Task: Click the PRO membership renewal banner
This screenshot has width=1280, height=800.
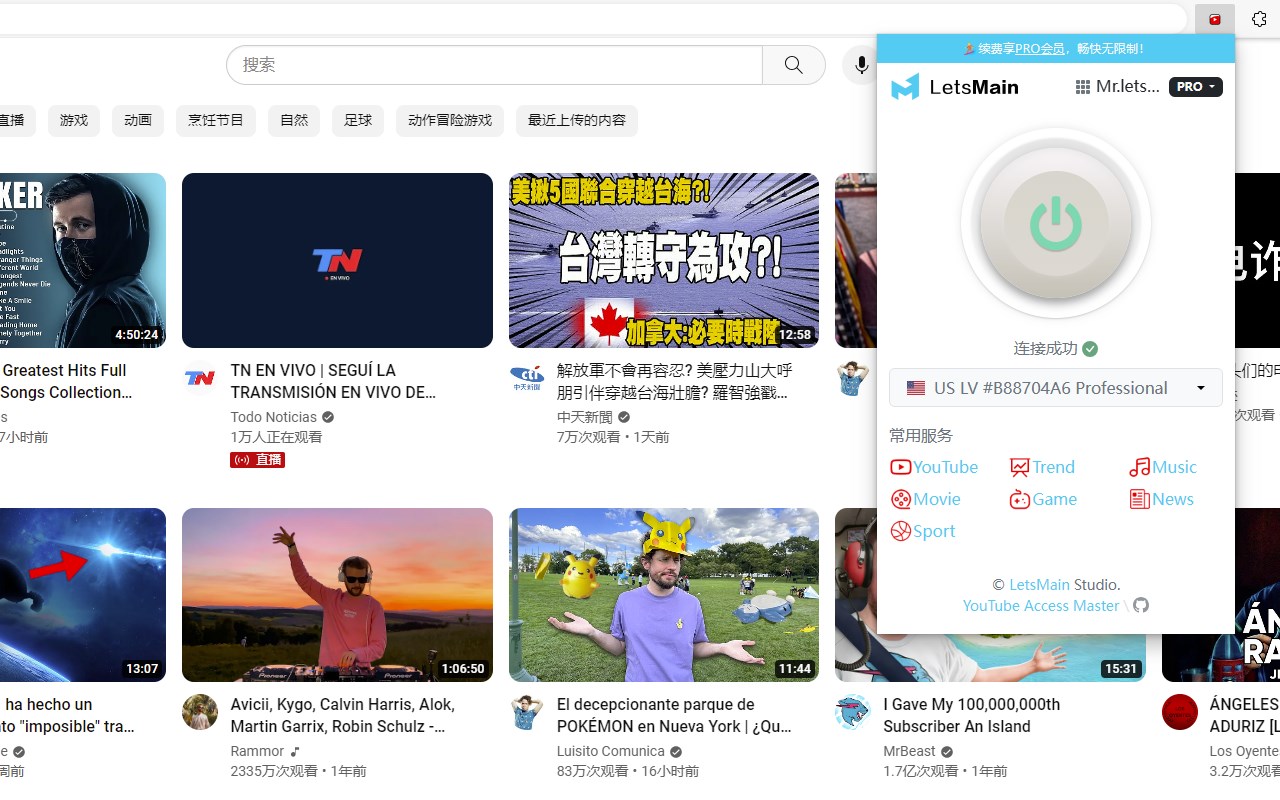Action: pos(1055,48)
